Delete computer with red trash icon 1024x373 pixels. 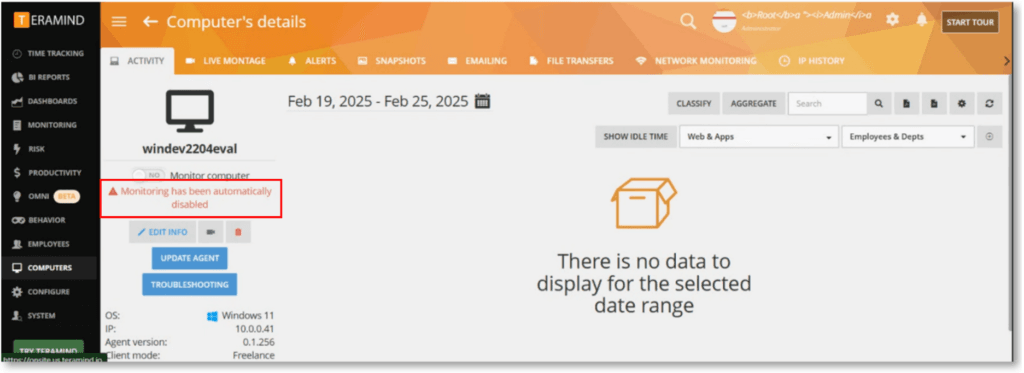click(238, 232)
